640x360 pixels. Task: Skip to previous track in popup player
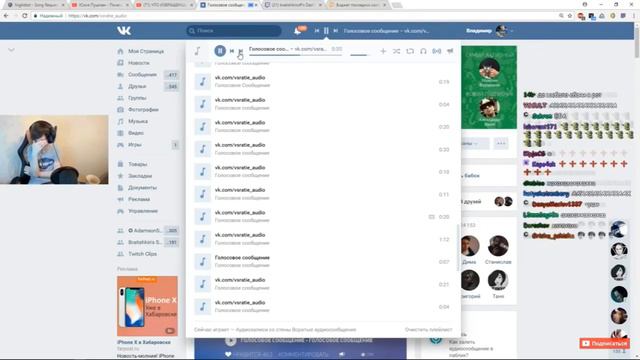231,51
